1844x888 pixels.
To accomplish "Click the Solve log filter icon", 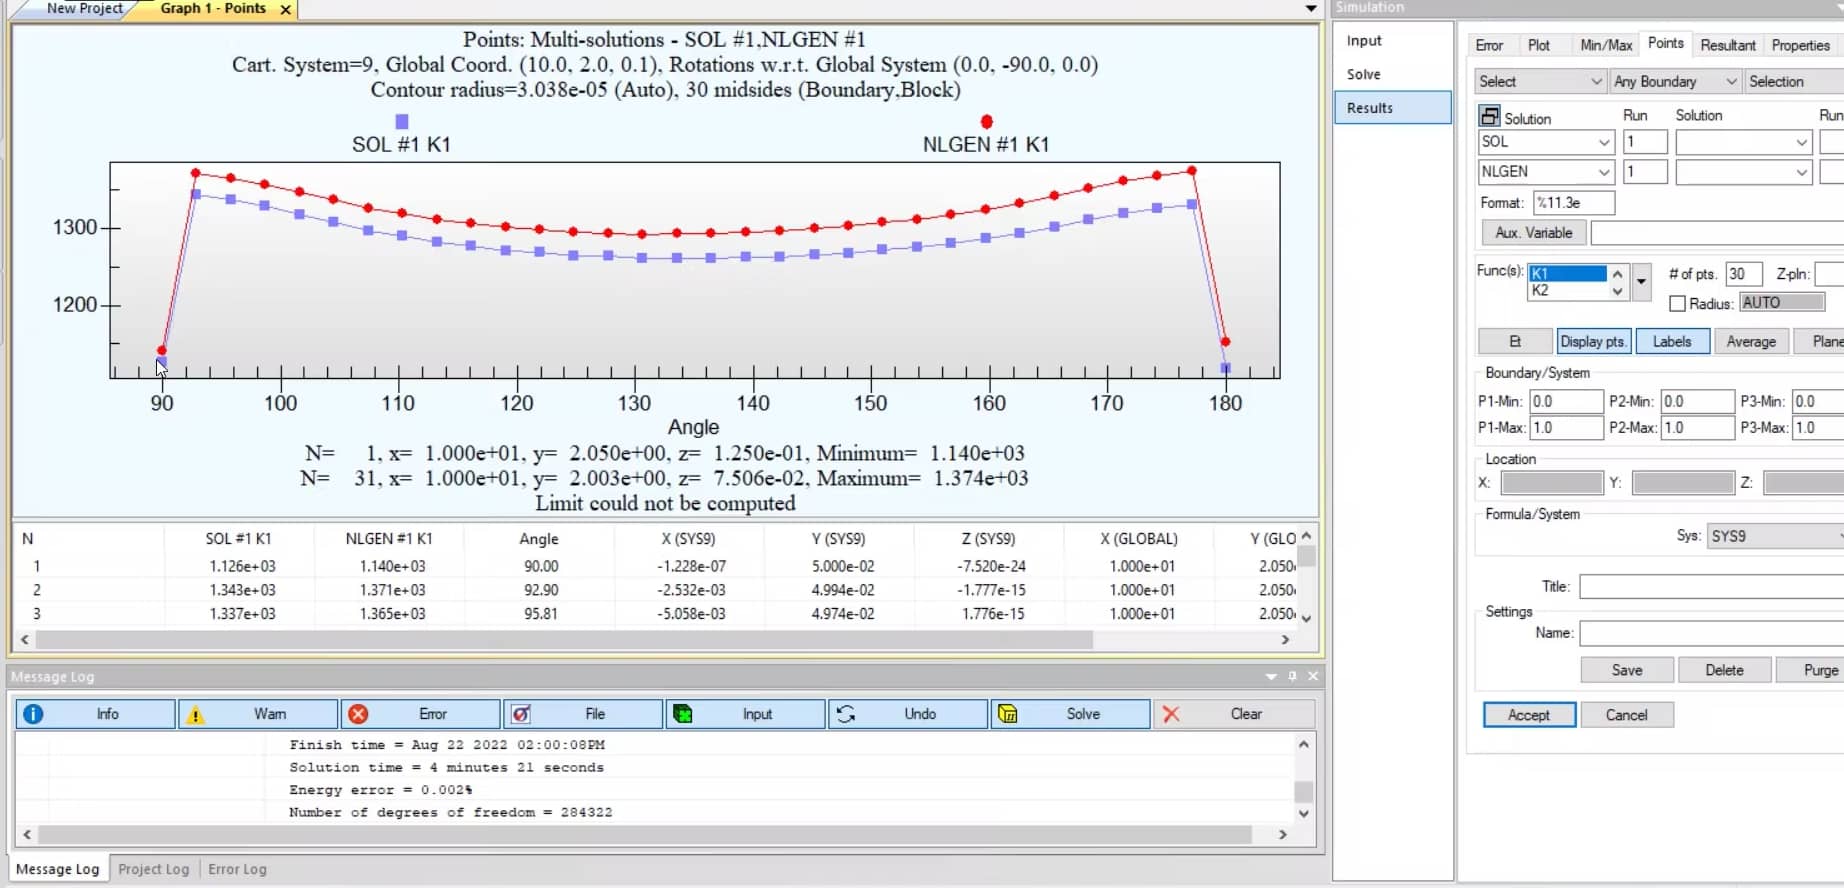I will [x=1008, y=714].
